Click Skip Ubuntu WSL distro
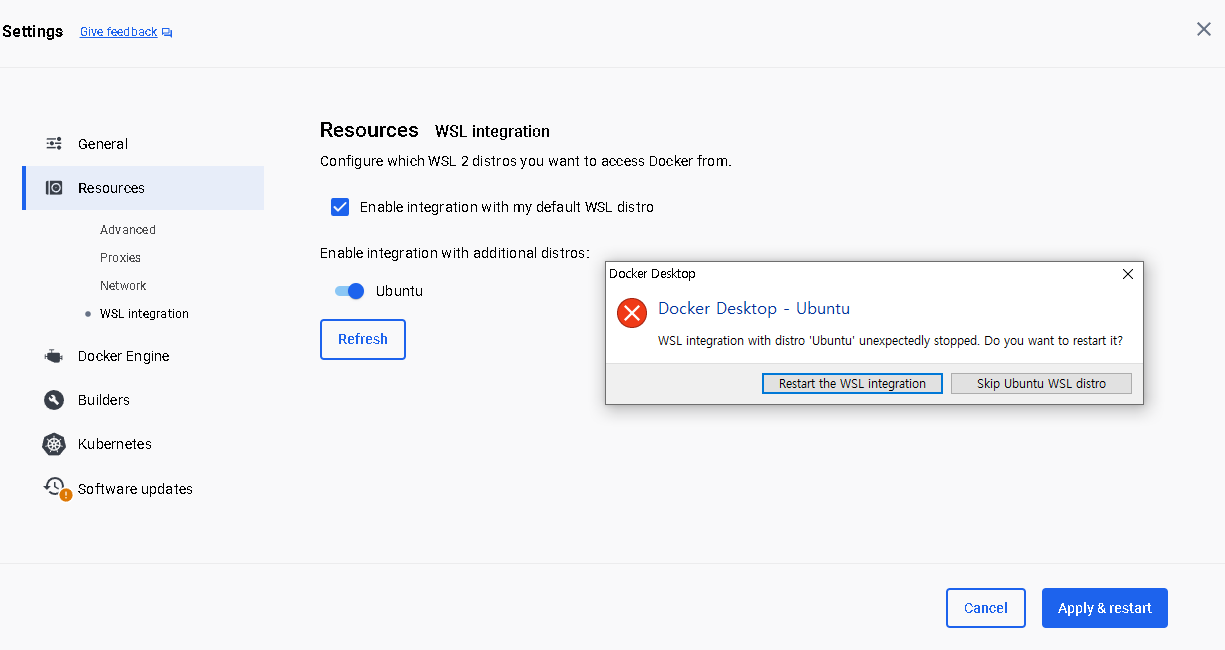 1041,383
